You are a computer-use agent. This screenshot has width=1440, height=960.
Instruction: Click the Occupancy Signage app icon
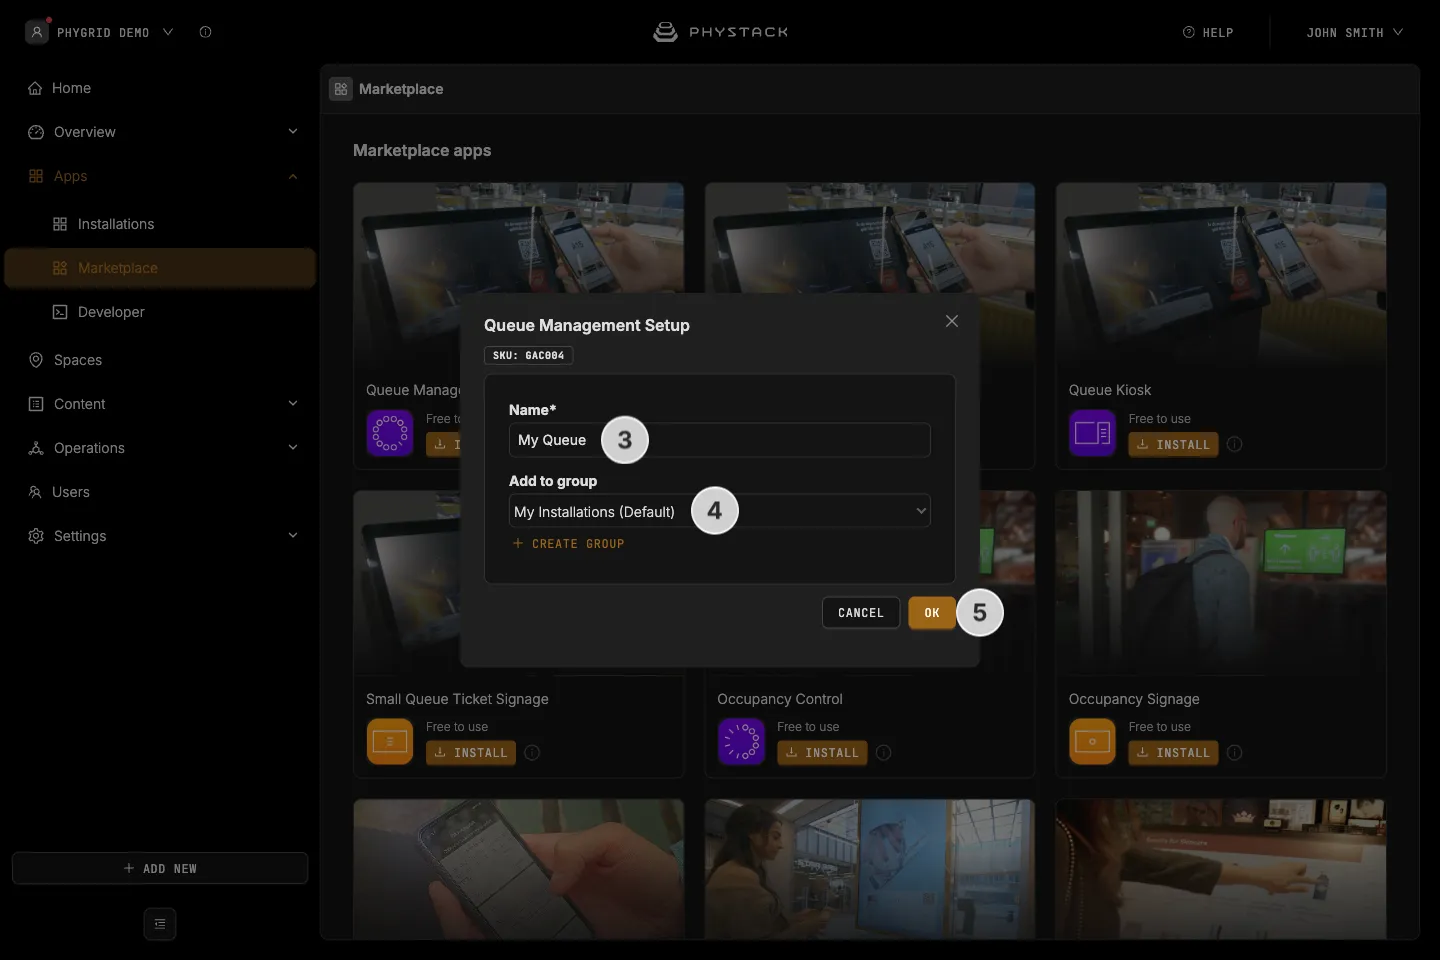tap(1092, 741)
